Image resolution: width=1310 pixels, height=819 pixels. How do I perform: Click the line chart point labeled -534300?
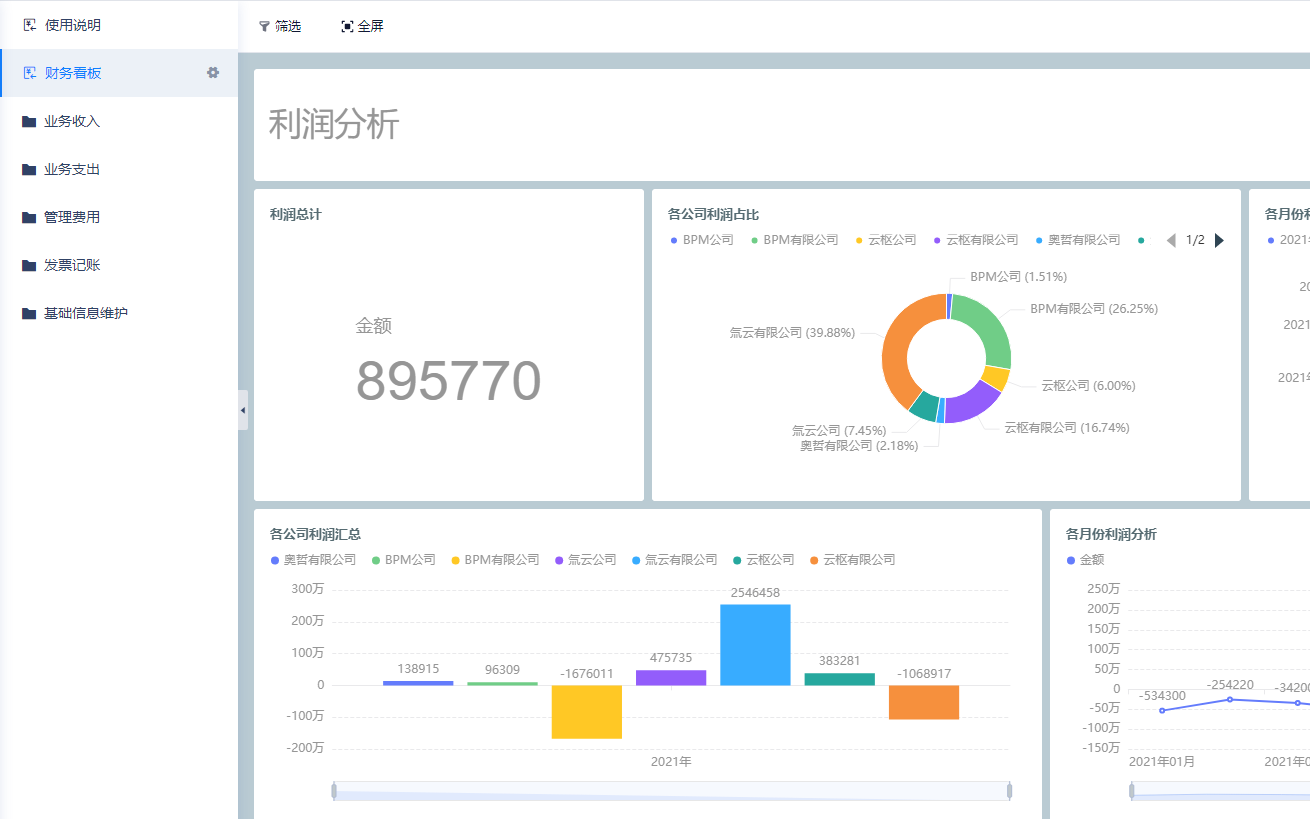(1162, 710)
